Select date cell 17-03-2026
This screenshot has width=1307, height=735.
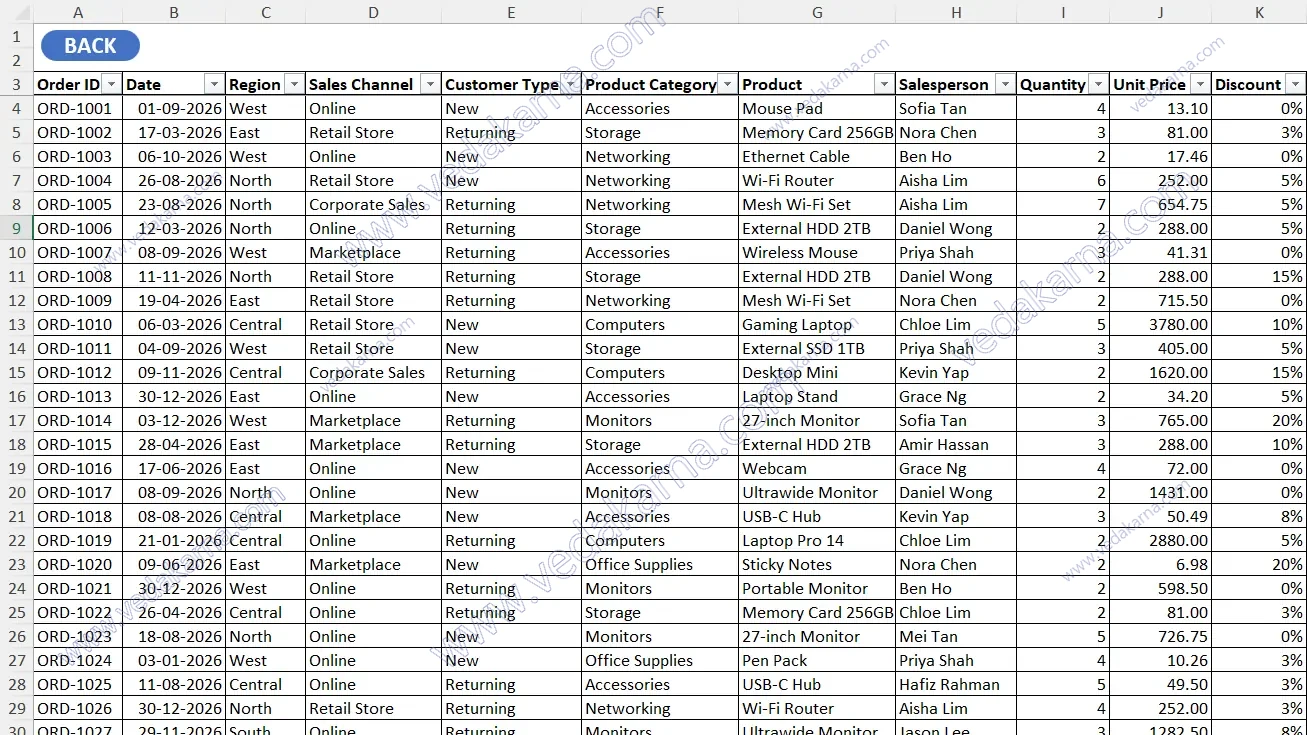click(x=174, y=133)
